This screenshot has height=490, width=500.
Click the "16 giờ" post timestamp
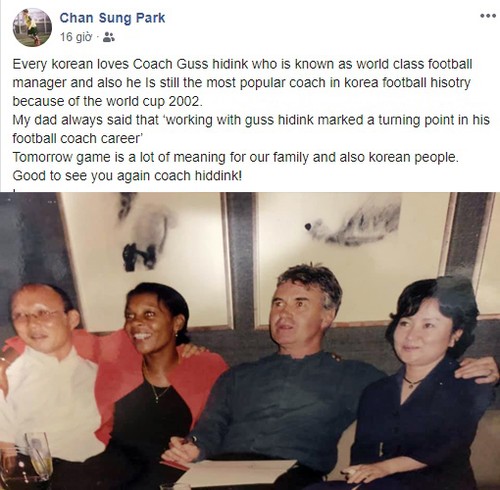[76, 37]
